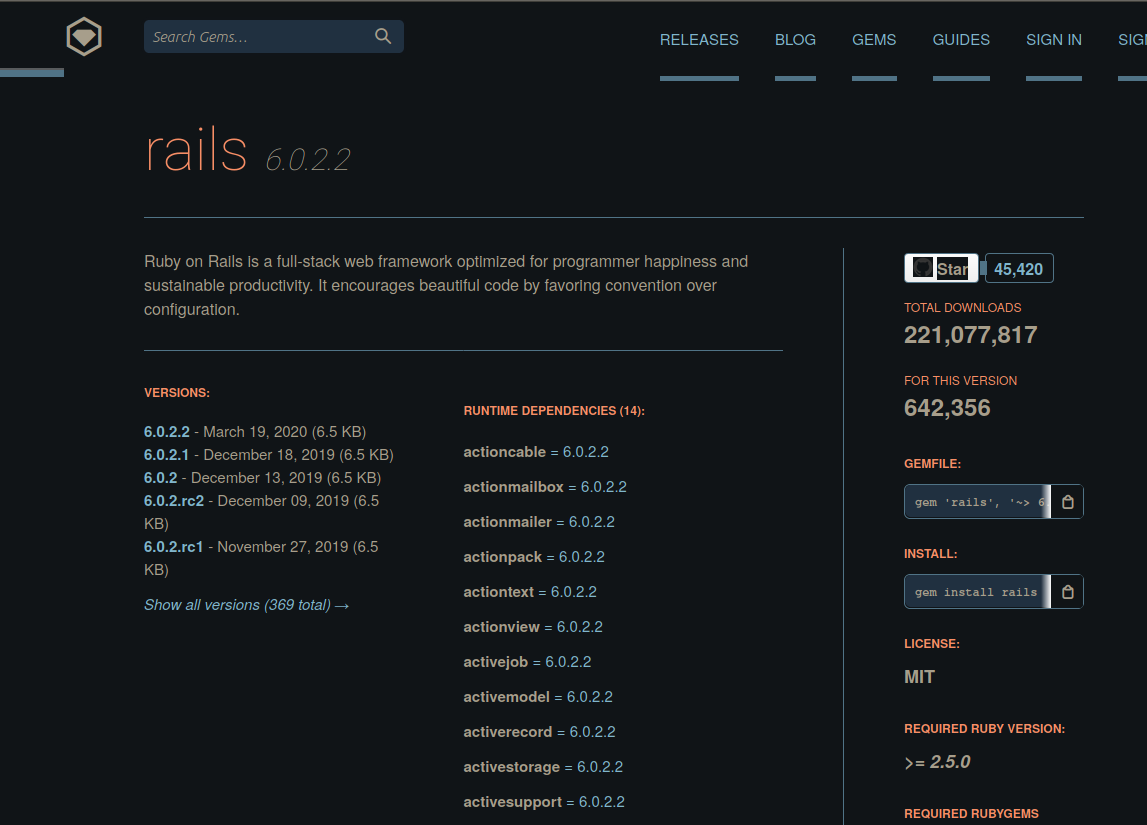The height and width of the screenshot is (825, 1147).
Task: Click the search magnifier icon
Action: tap(383, 35)
